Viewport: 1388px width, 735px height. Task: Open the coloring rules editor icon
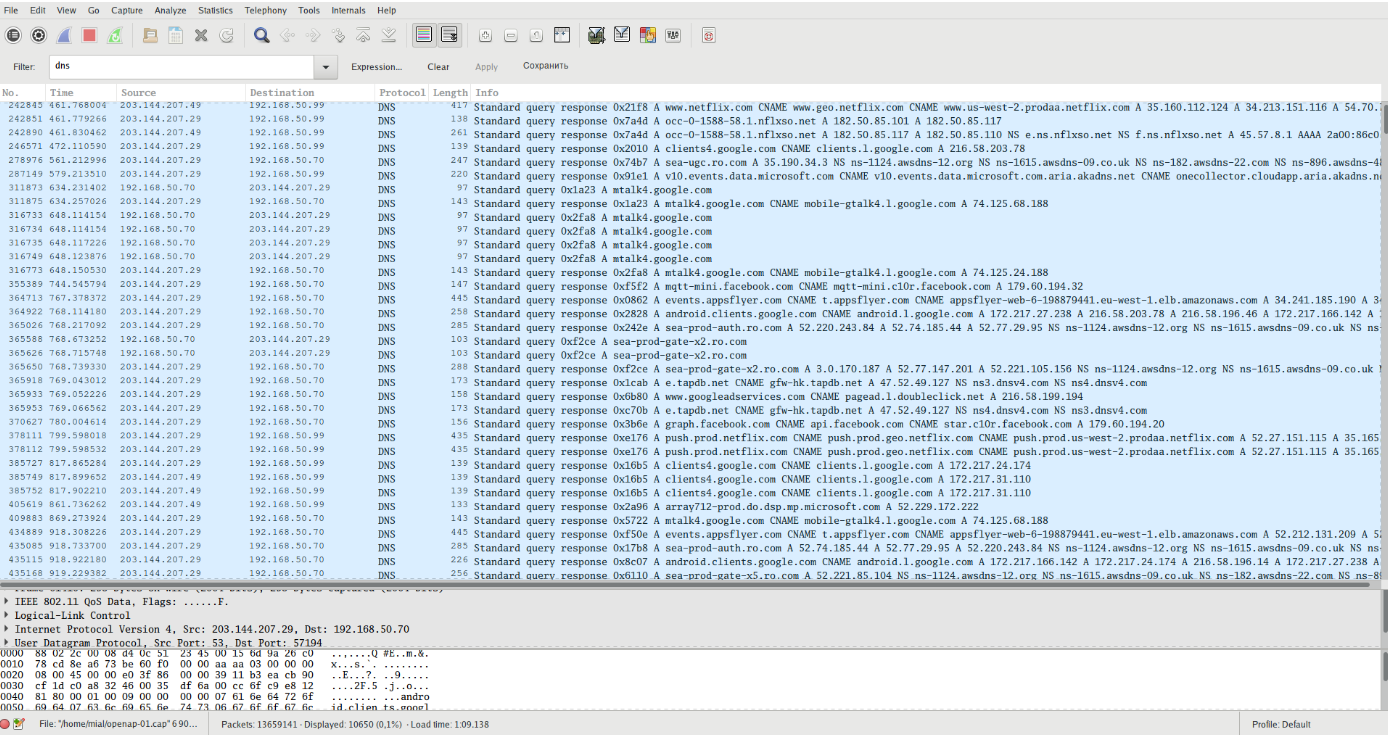[x=647, y=35]
